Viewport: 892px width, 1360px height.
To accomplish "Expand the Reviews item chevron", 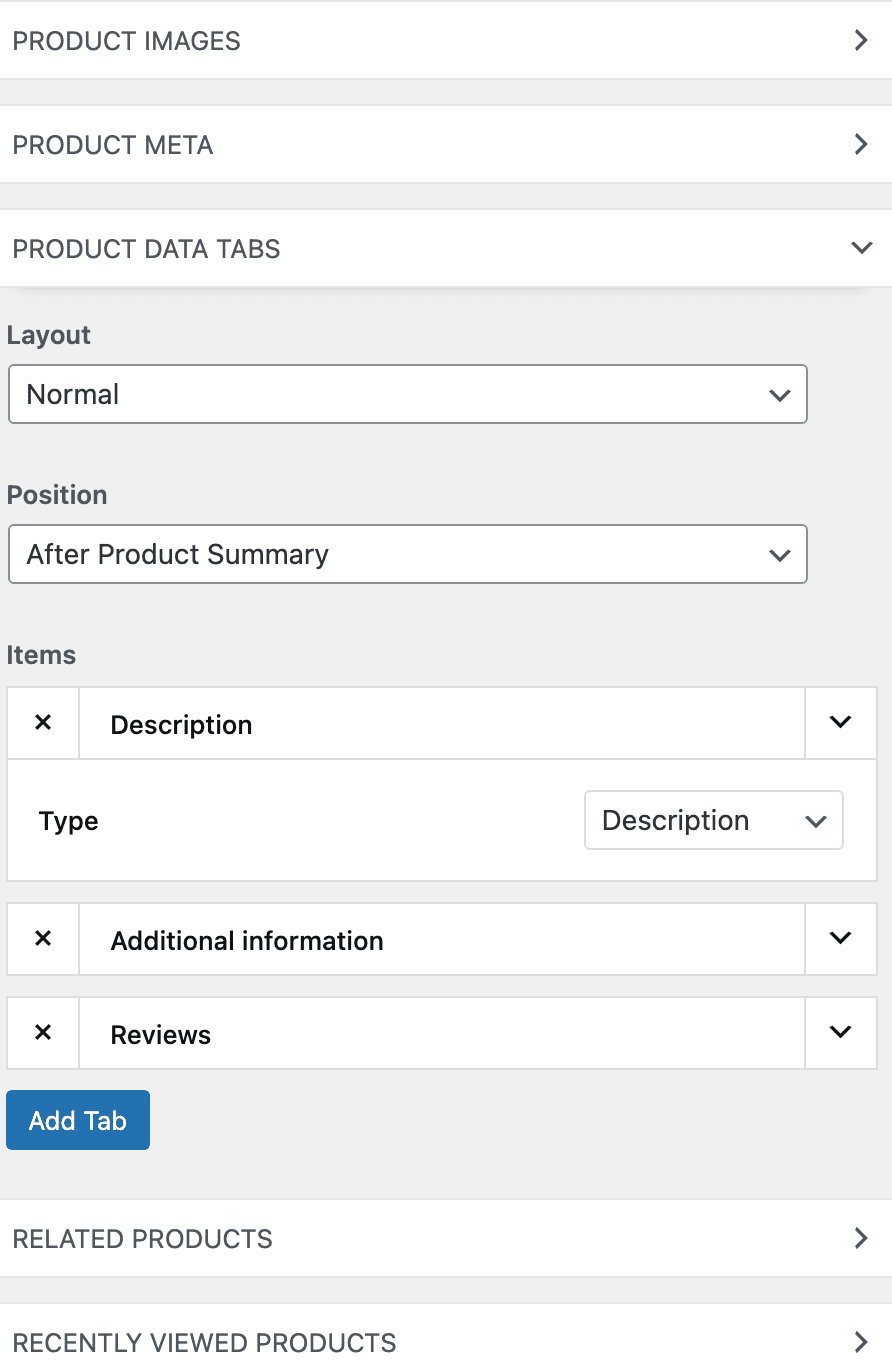I will coord(841,1033).
